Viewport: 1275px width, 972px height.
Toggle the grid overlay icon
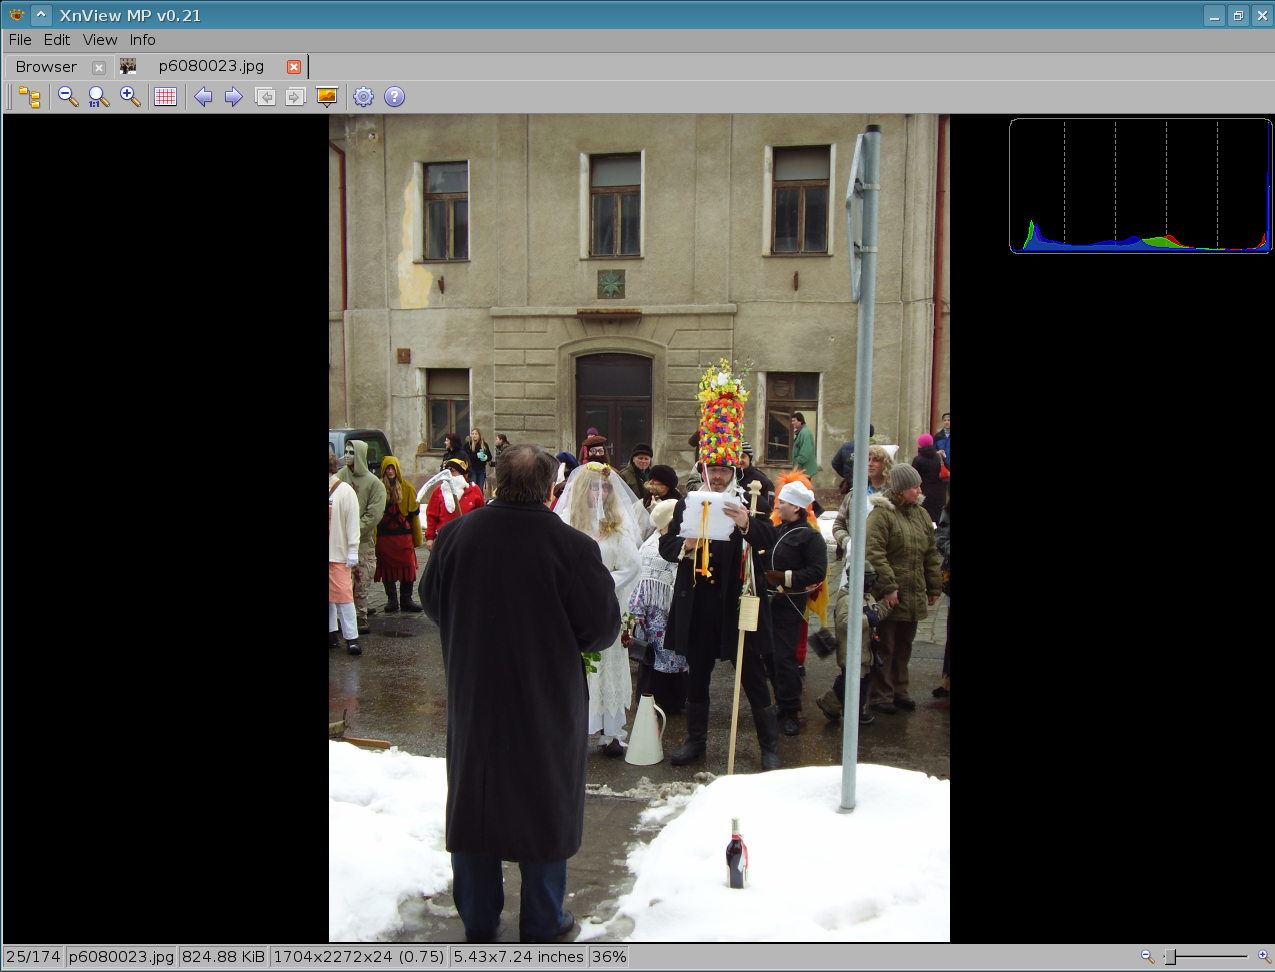click(166, 97)
